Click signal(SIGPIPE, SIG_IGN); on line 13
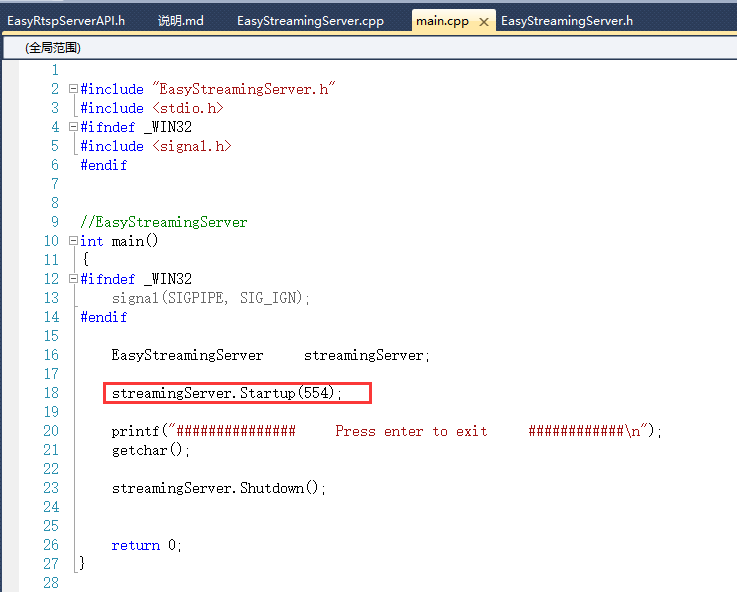Viewport: 737px width, 592px height. 211,298
